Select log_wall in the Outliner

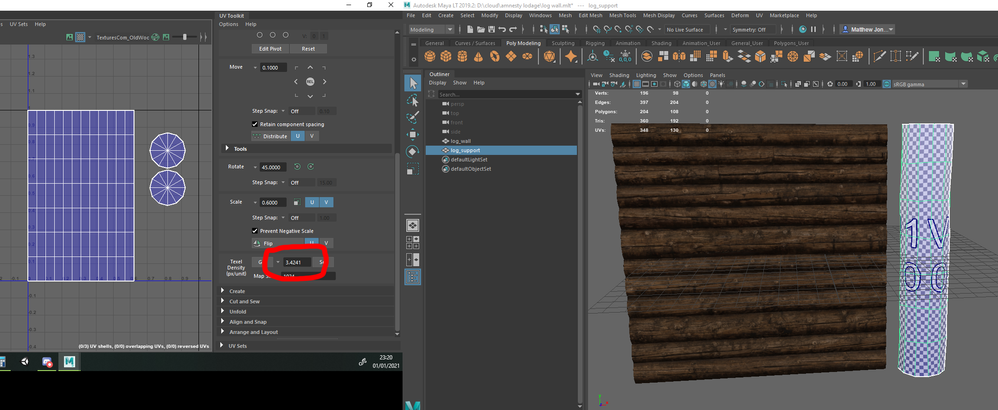click(x=461, y=141)
